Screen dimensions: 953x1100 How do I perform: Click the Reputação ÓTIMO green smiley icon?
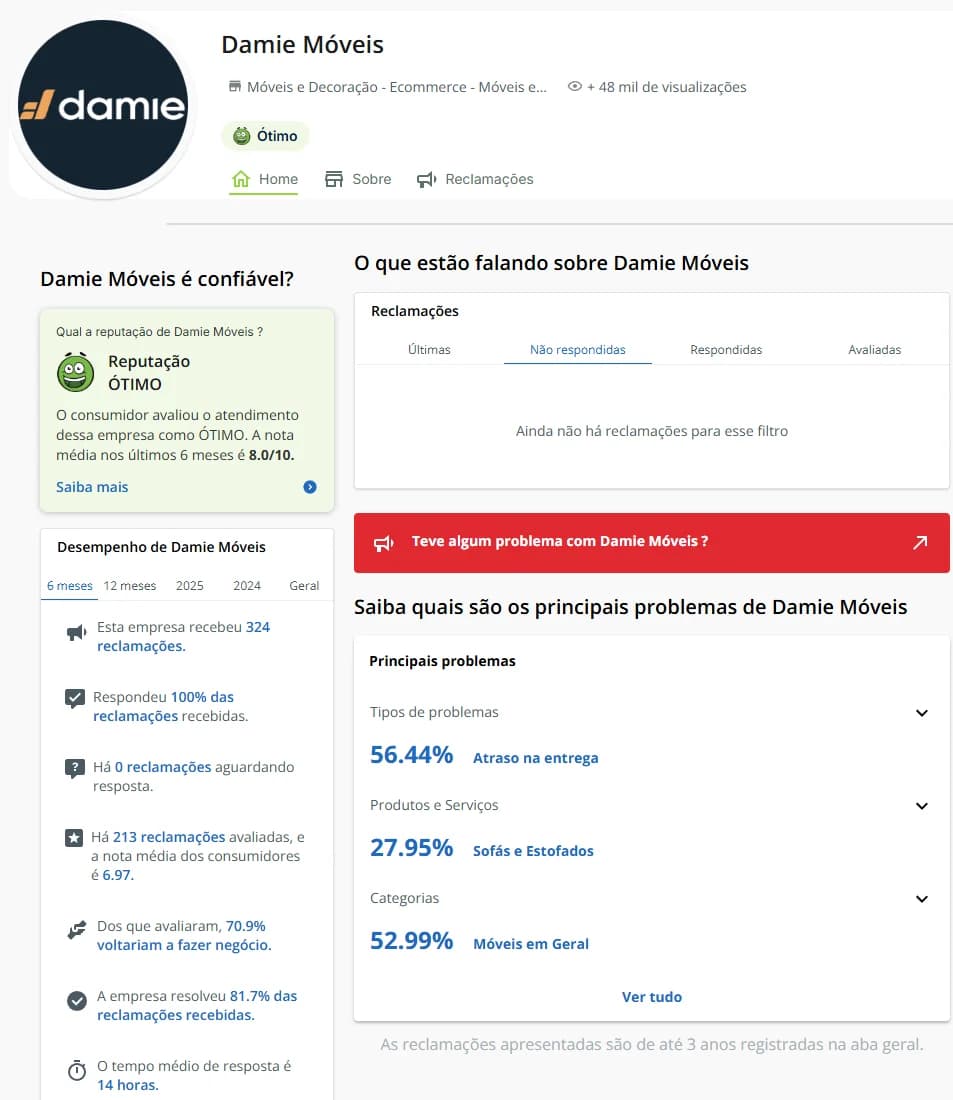coord(75,373)
